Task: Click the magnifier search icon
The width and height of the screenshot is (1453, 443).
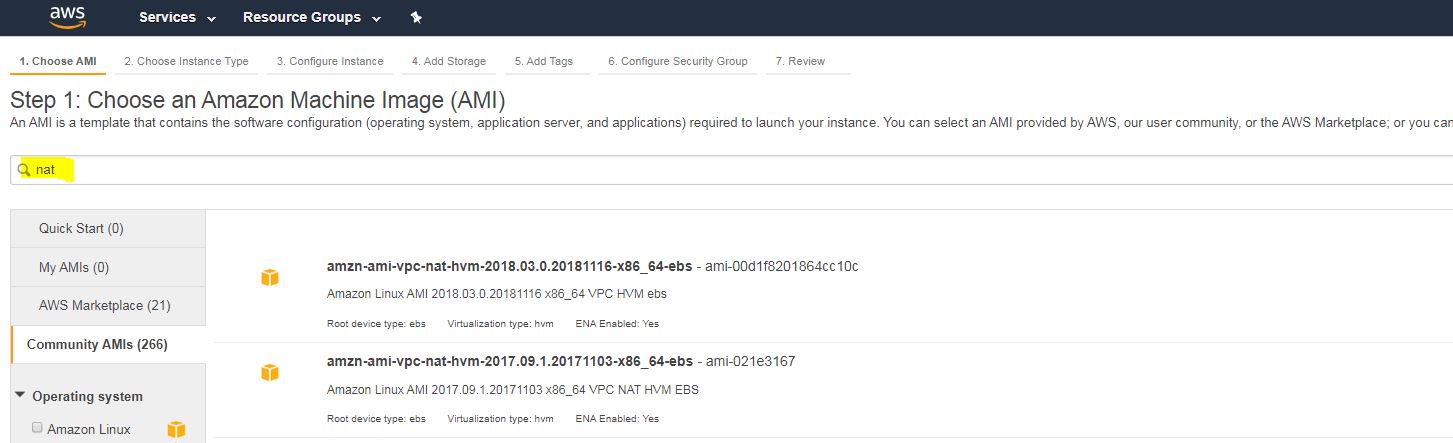Action: click(x=24, y=170)
